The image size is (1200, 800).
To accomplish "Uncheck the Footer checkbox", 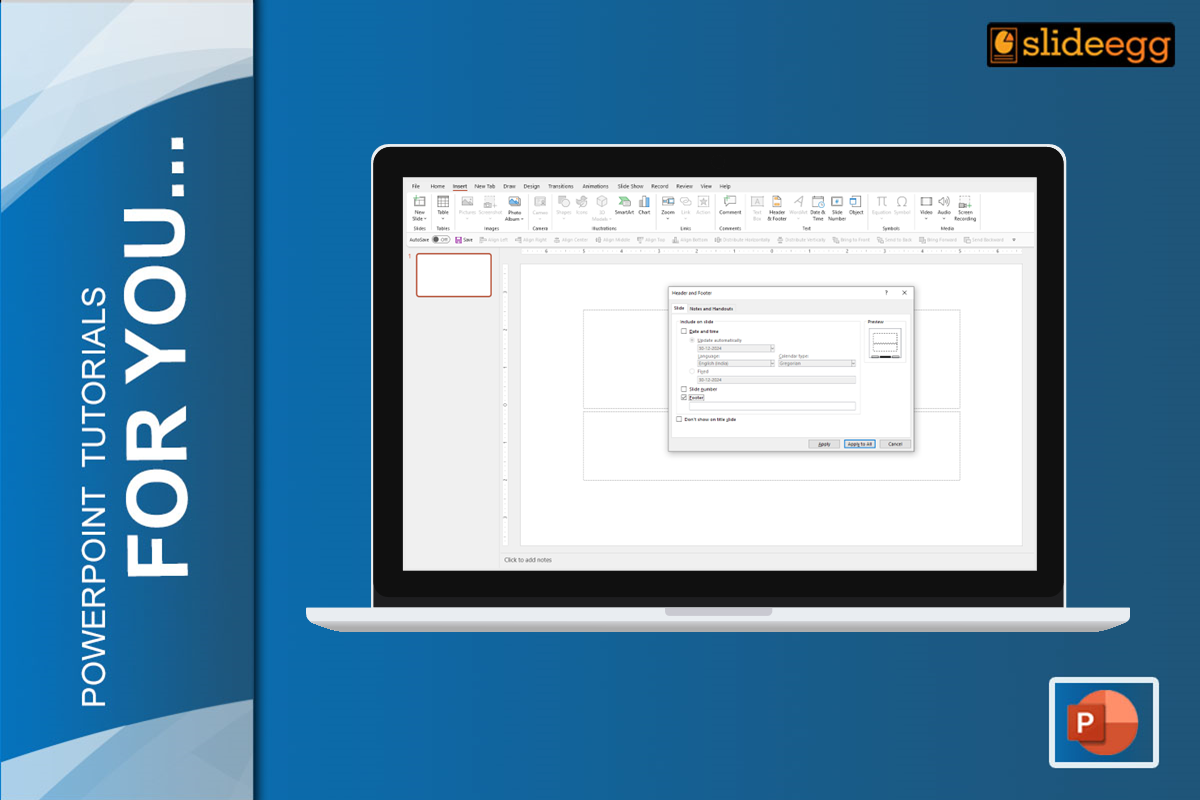I will (x=683, y=395).
